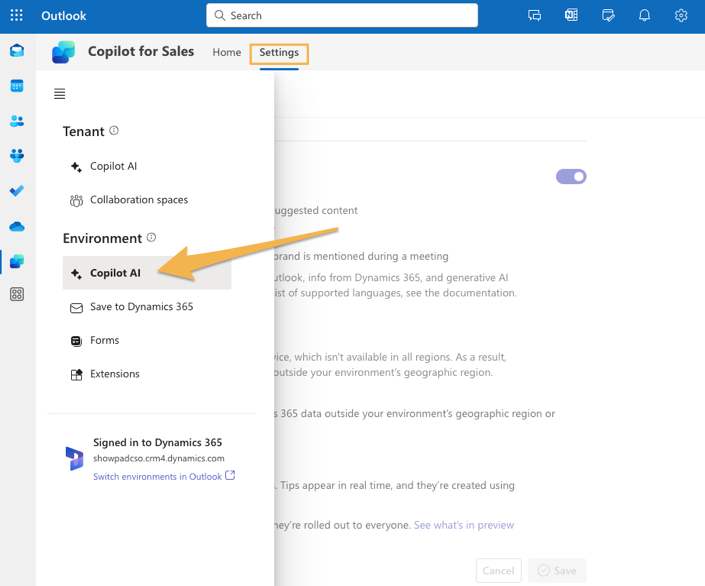The image size is (705, 586).
Task: Open the settings gear in header
Action: point(681,15)
